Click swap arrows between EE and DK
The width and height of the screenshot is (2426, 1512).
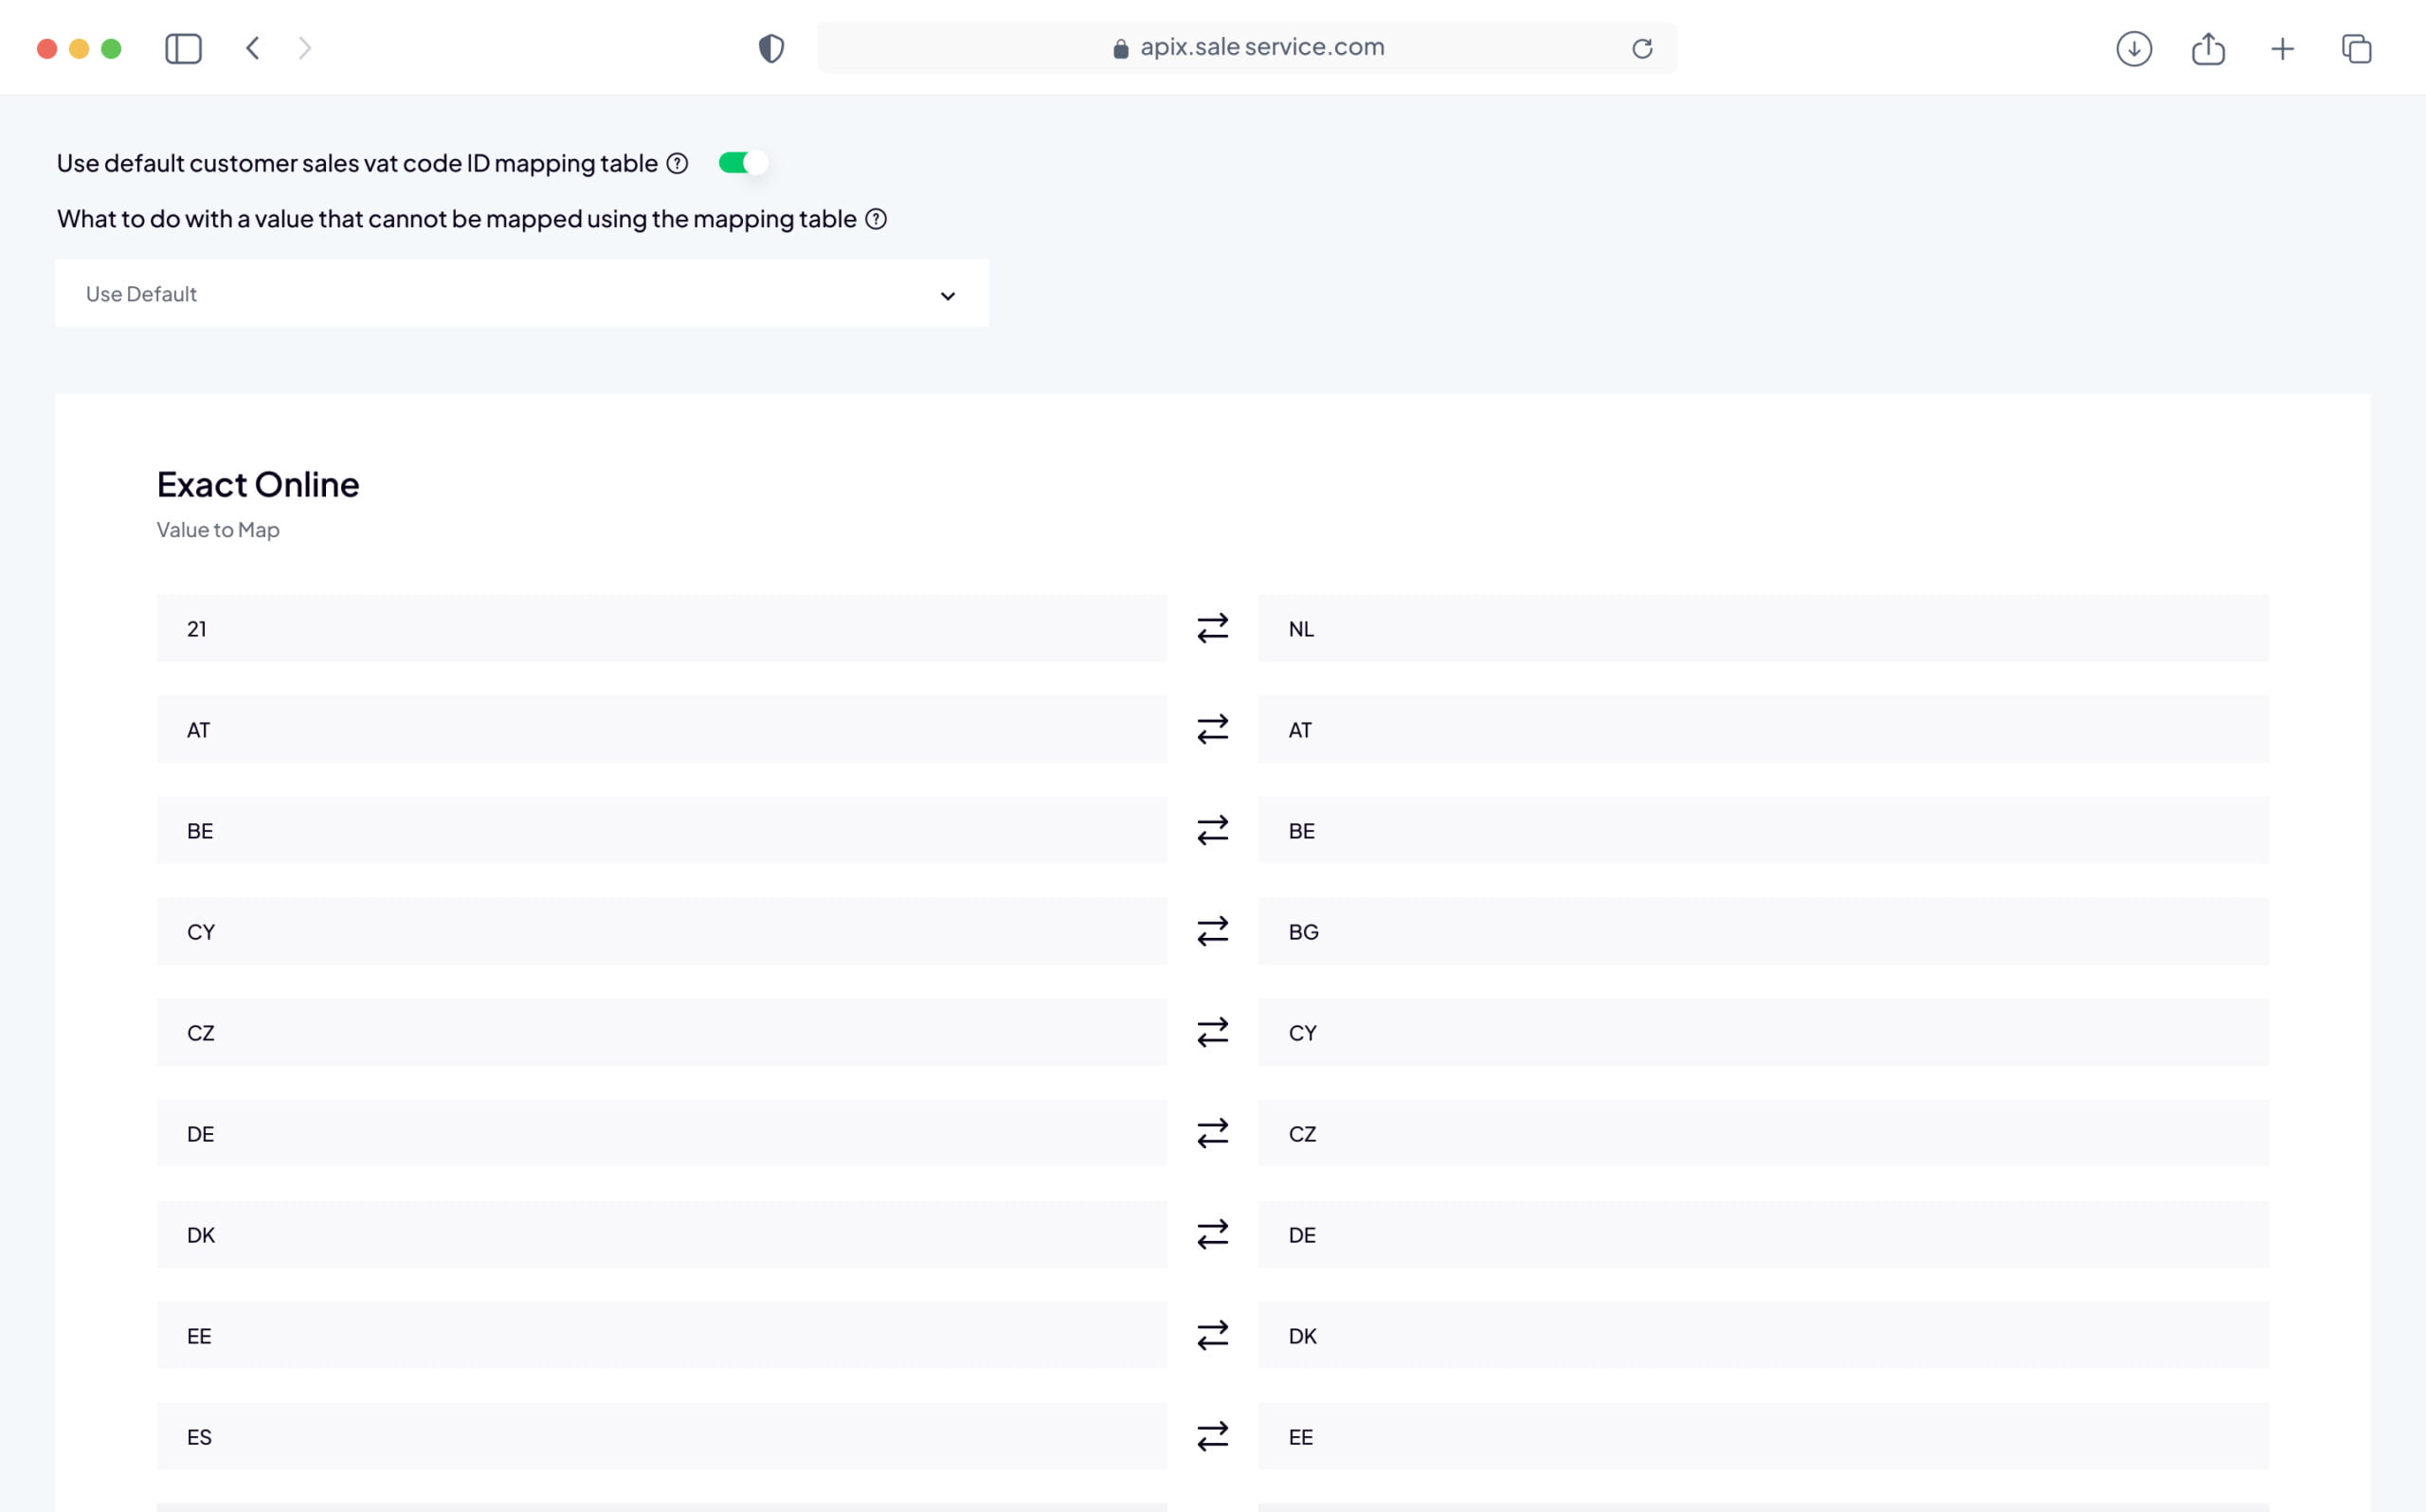tap(1213, 1335)
